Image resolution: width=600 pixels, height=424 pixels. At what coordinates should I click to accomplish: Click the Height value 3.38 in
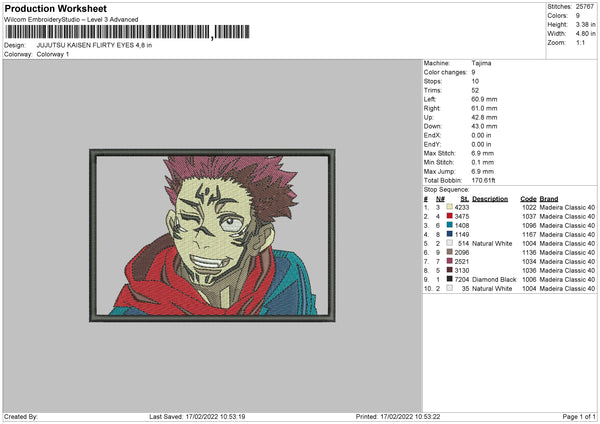tap(585, 24)
